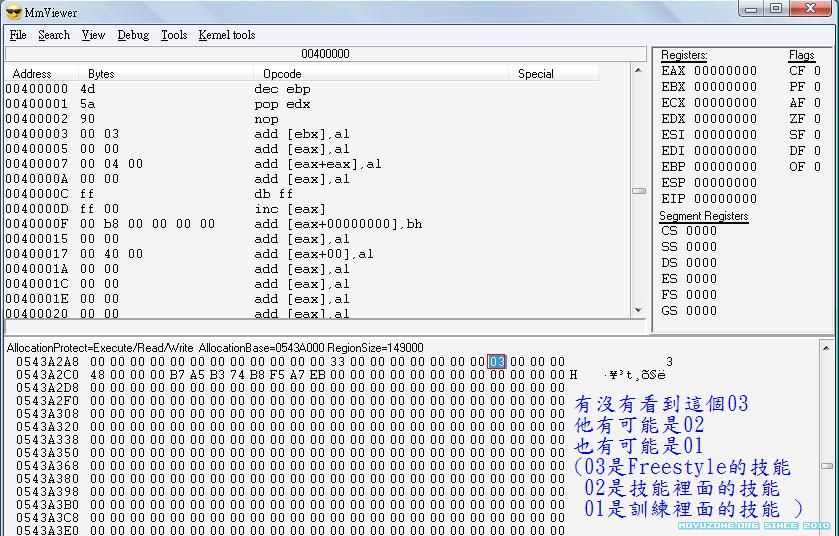Click the Special column header
The width and height of the screenshot is (839, 536).
point(535,74)
